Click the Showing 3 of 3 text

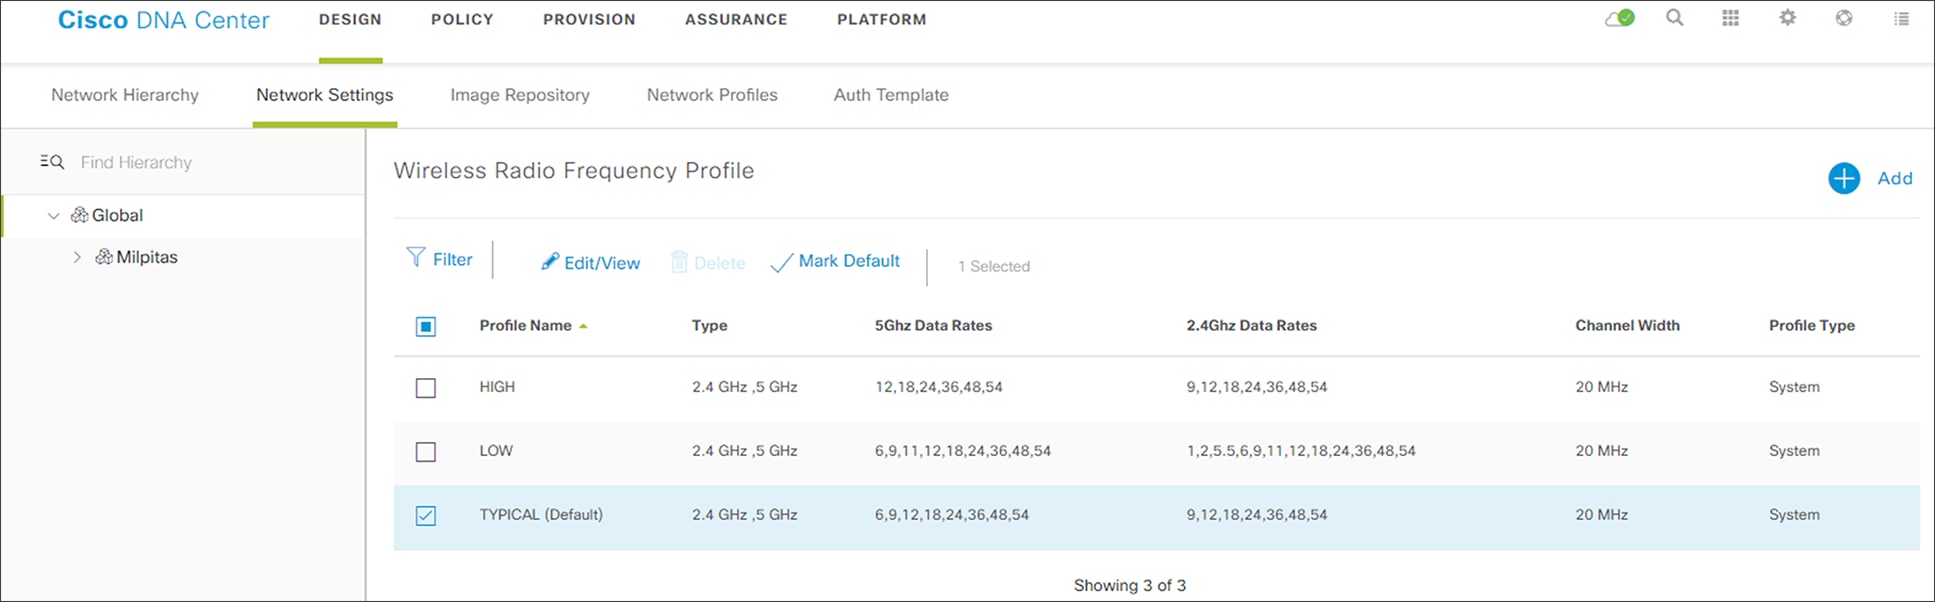tap(1130, 586)
